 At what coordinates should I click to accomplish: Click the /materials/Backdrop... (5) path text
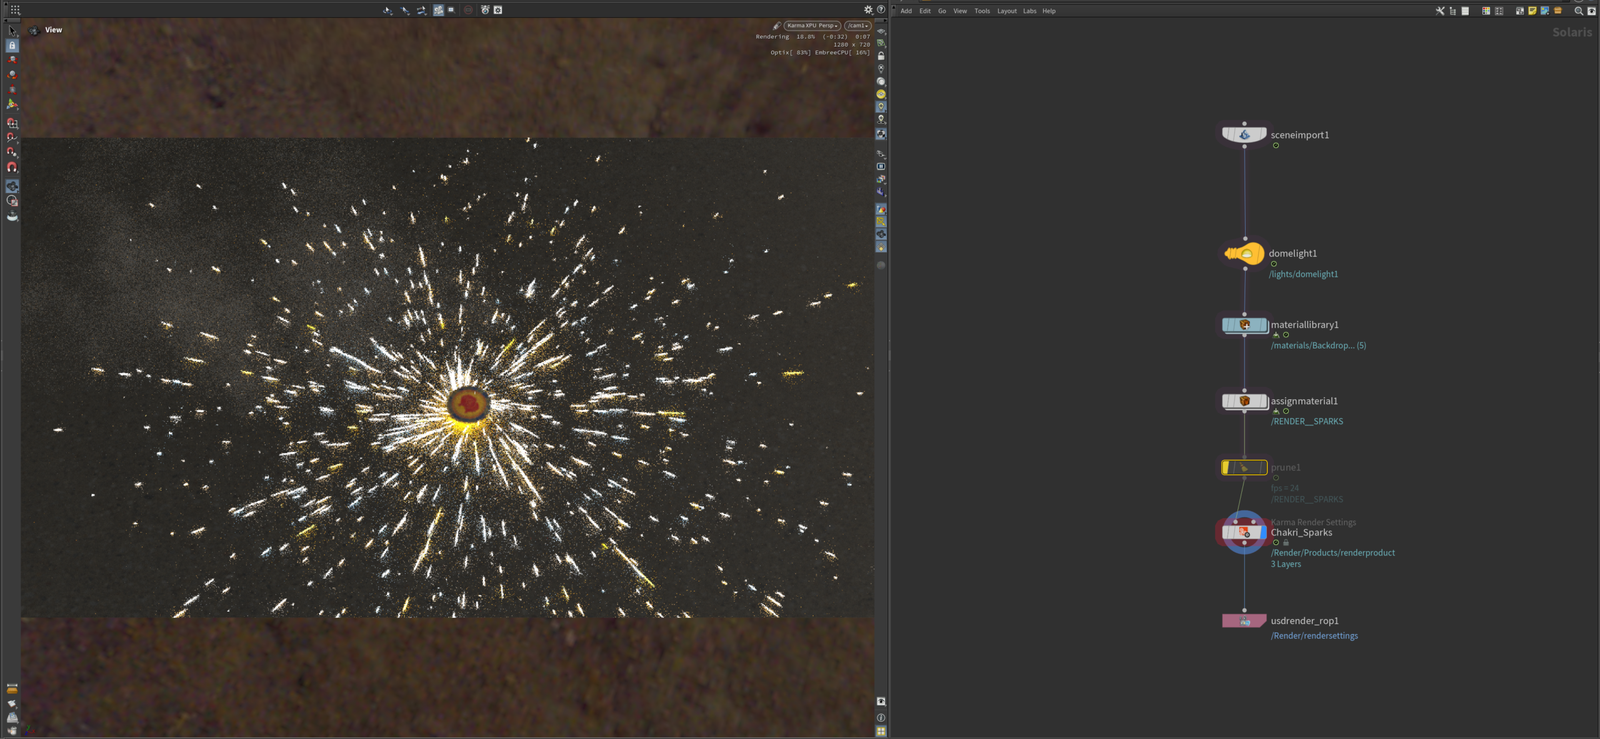[1318, 345]
